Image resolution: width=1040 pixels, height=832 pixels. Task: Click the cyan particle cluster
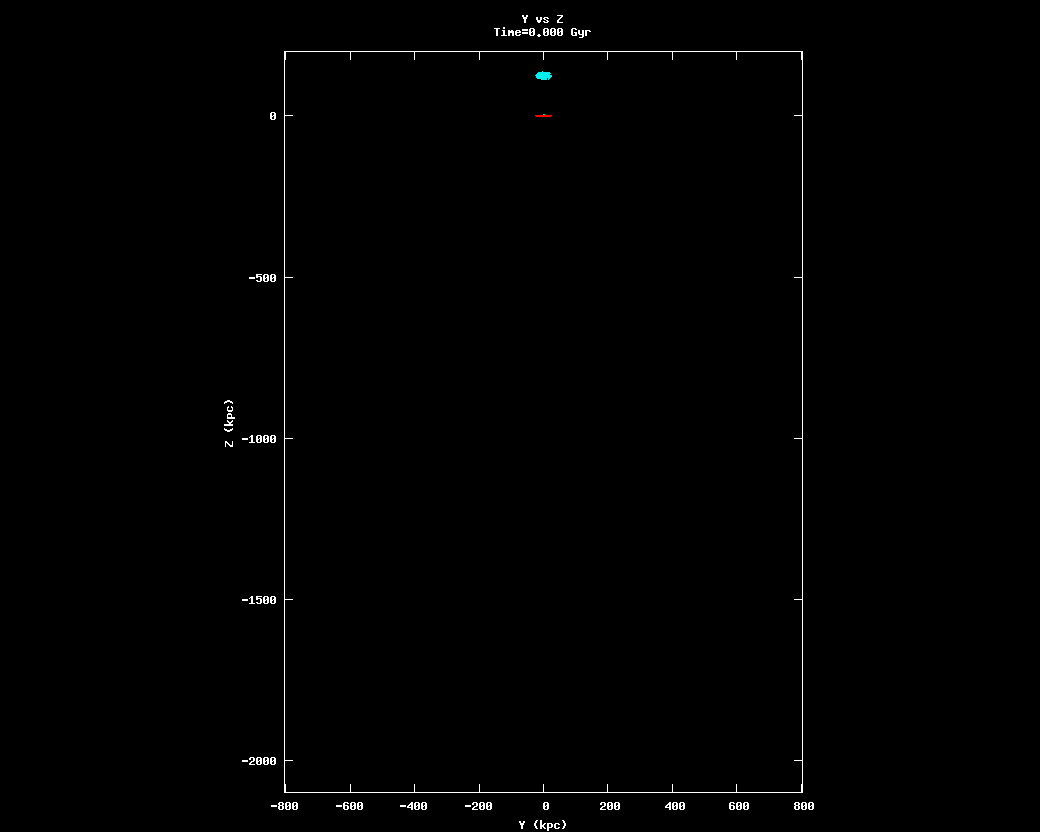pos(543,76)
